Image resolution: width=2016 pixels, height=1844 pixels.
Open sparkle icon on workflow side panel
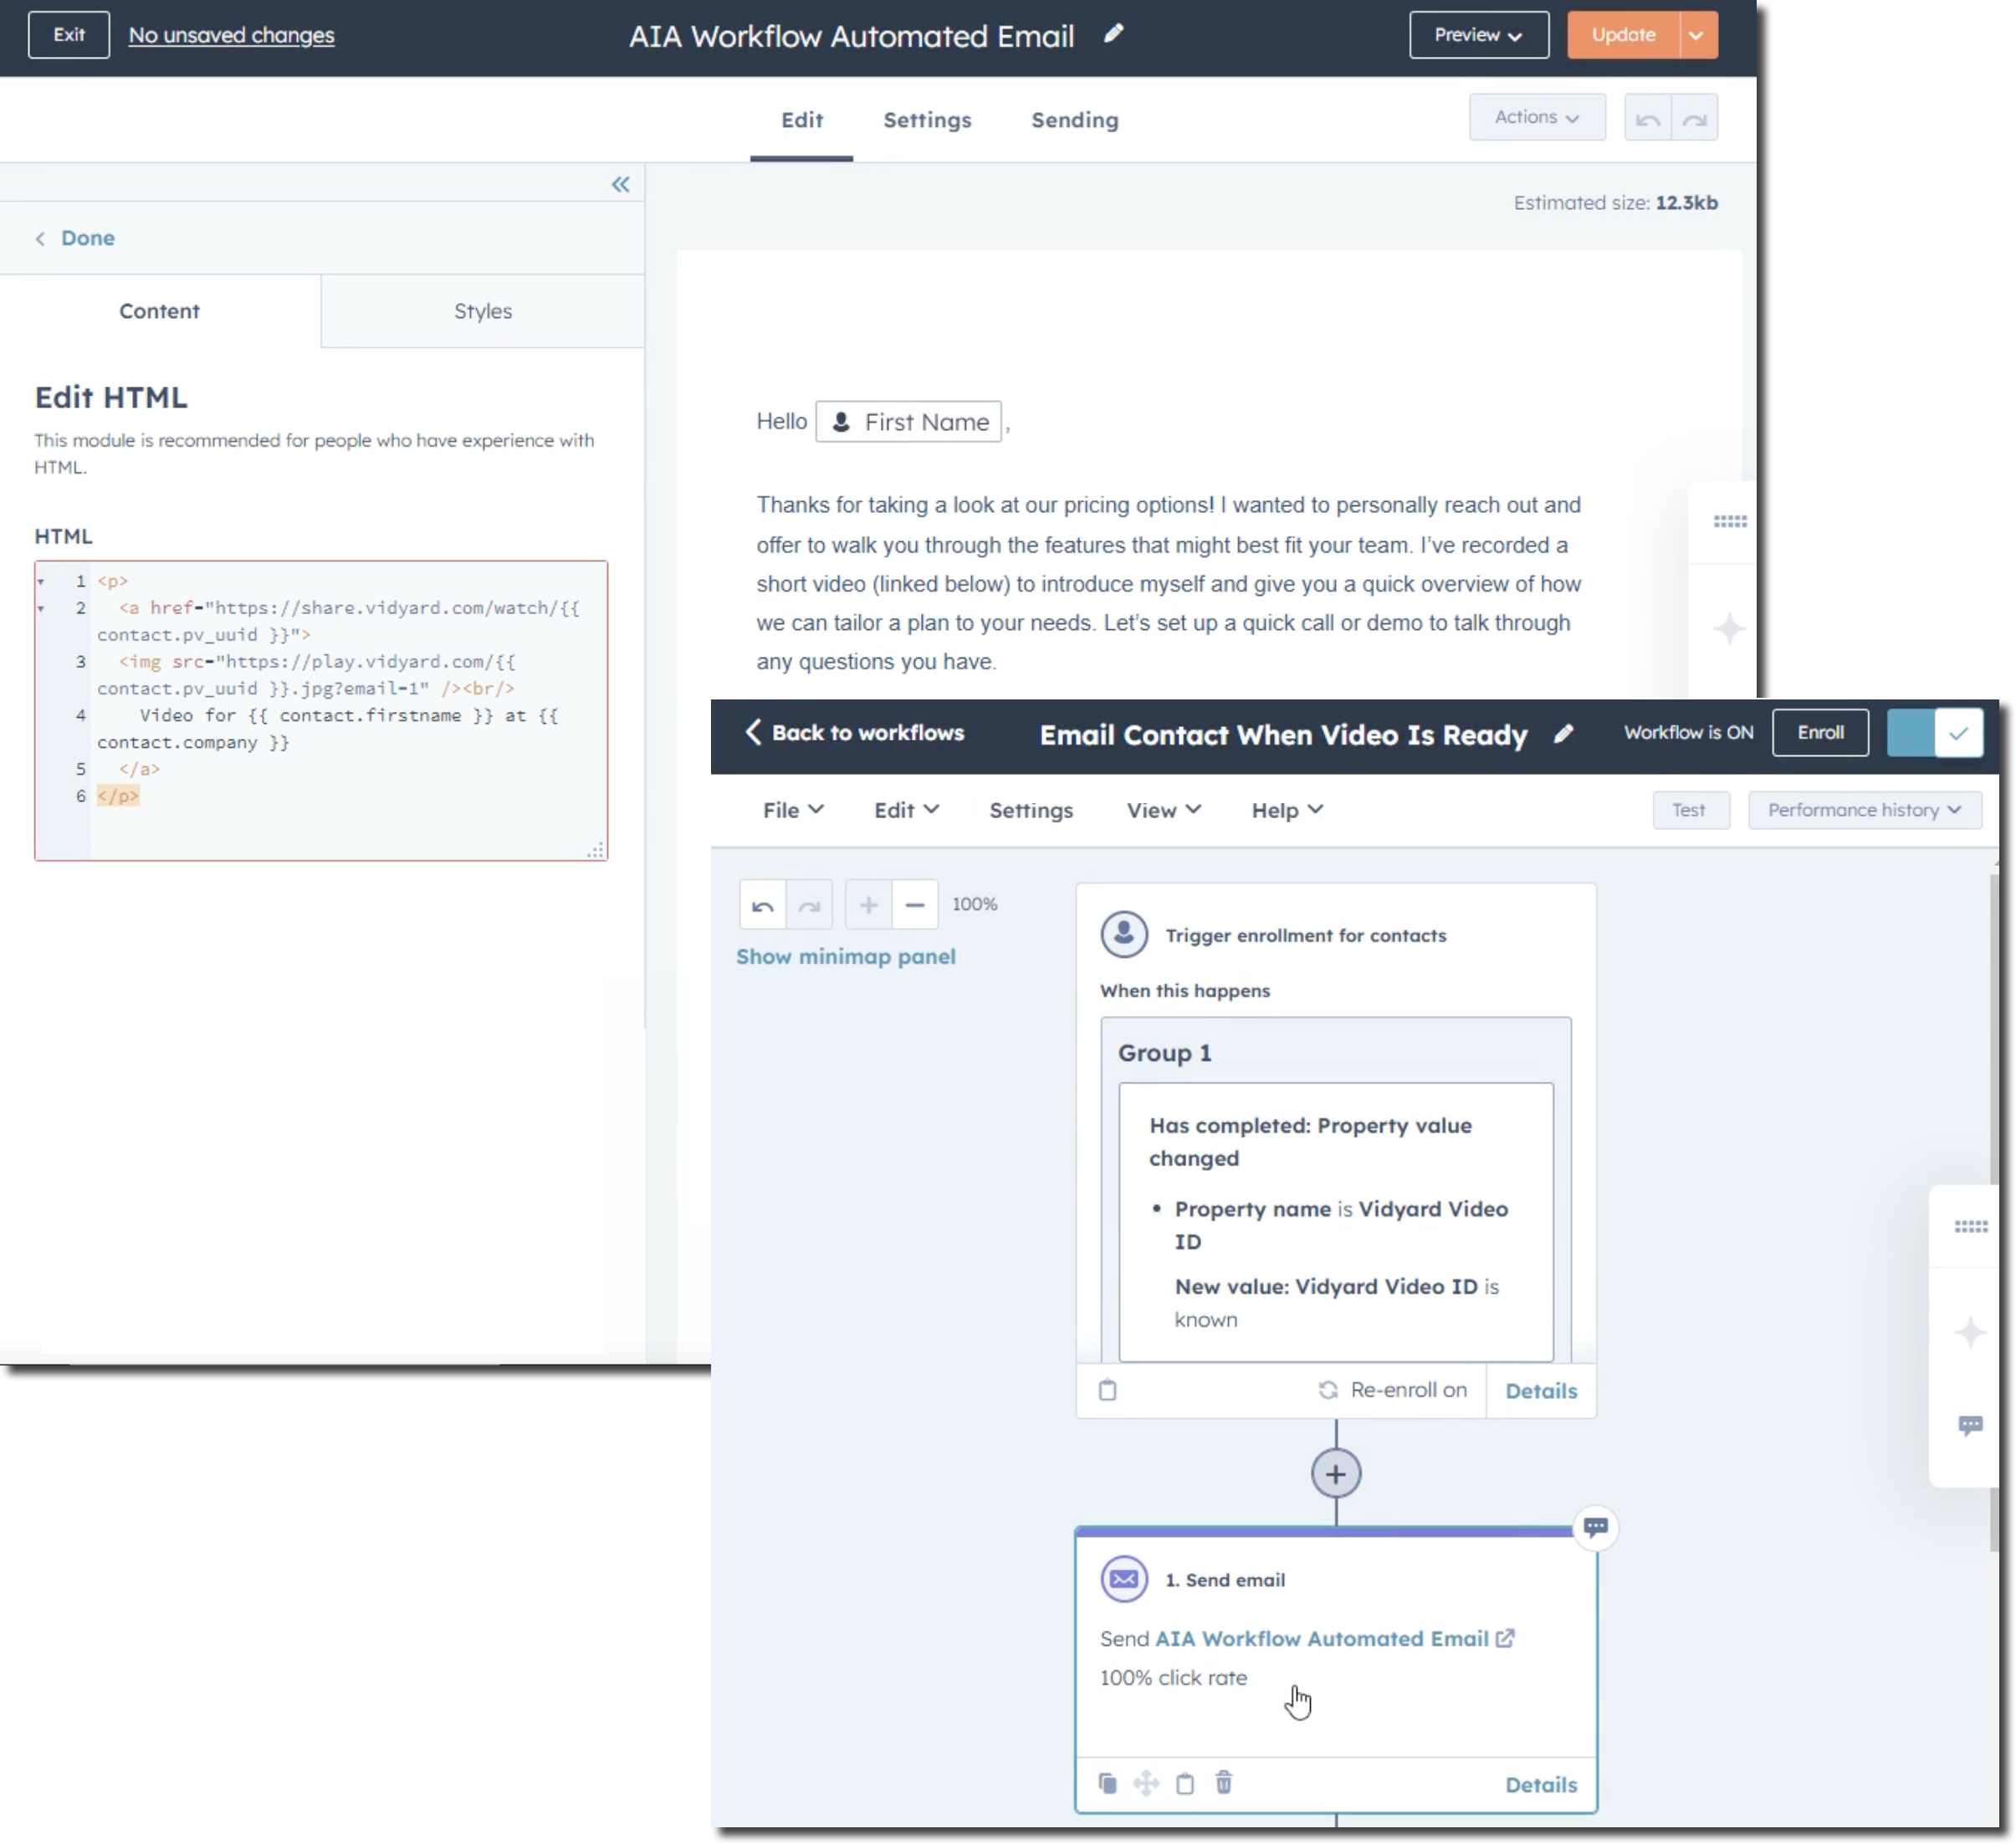point(1970,1332)
